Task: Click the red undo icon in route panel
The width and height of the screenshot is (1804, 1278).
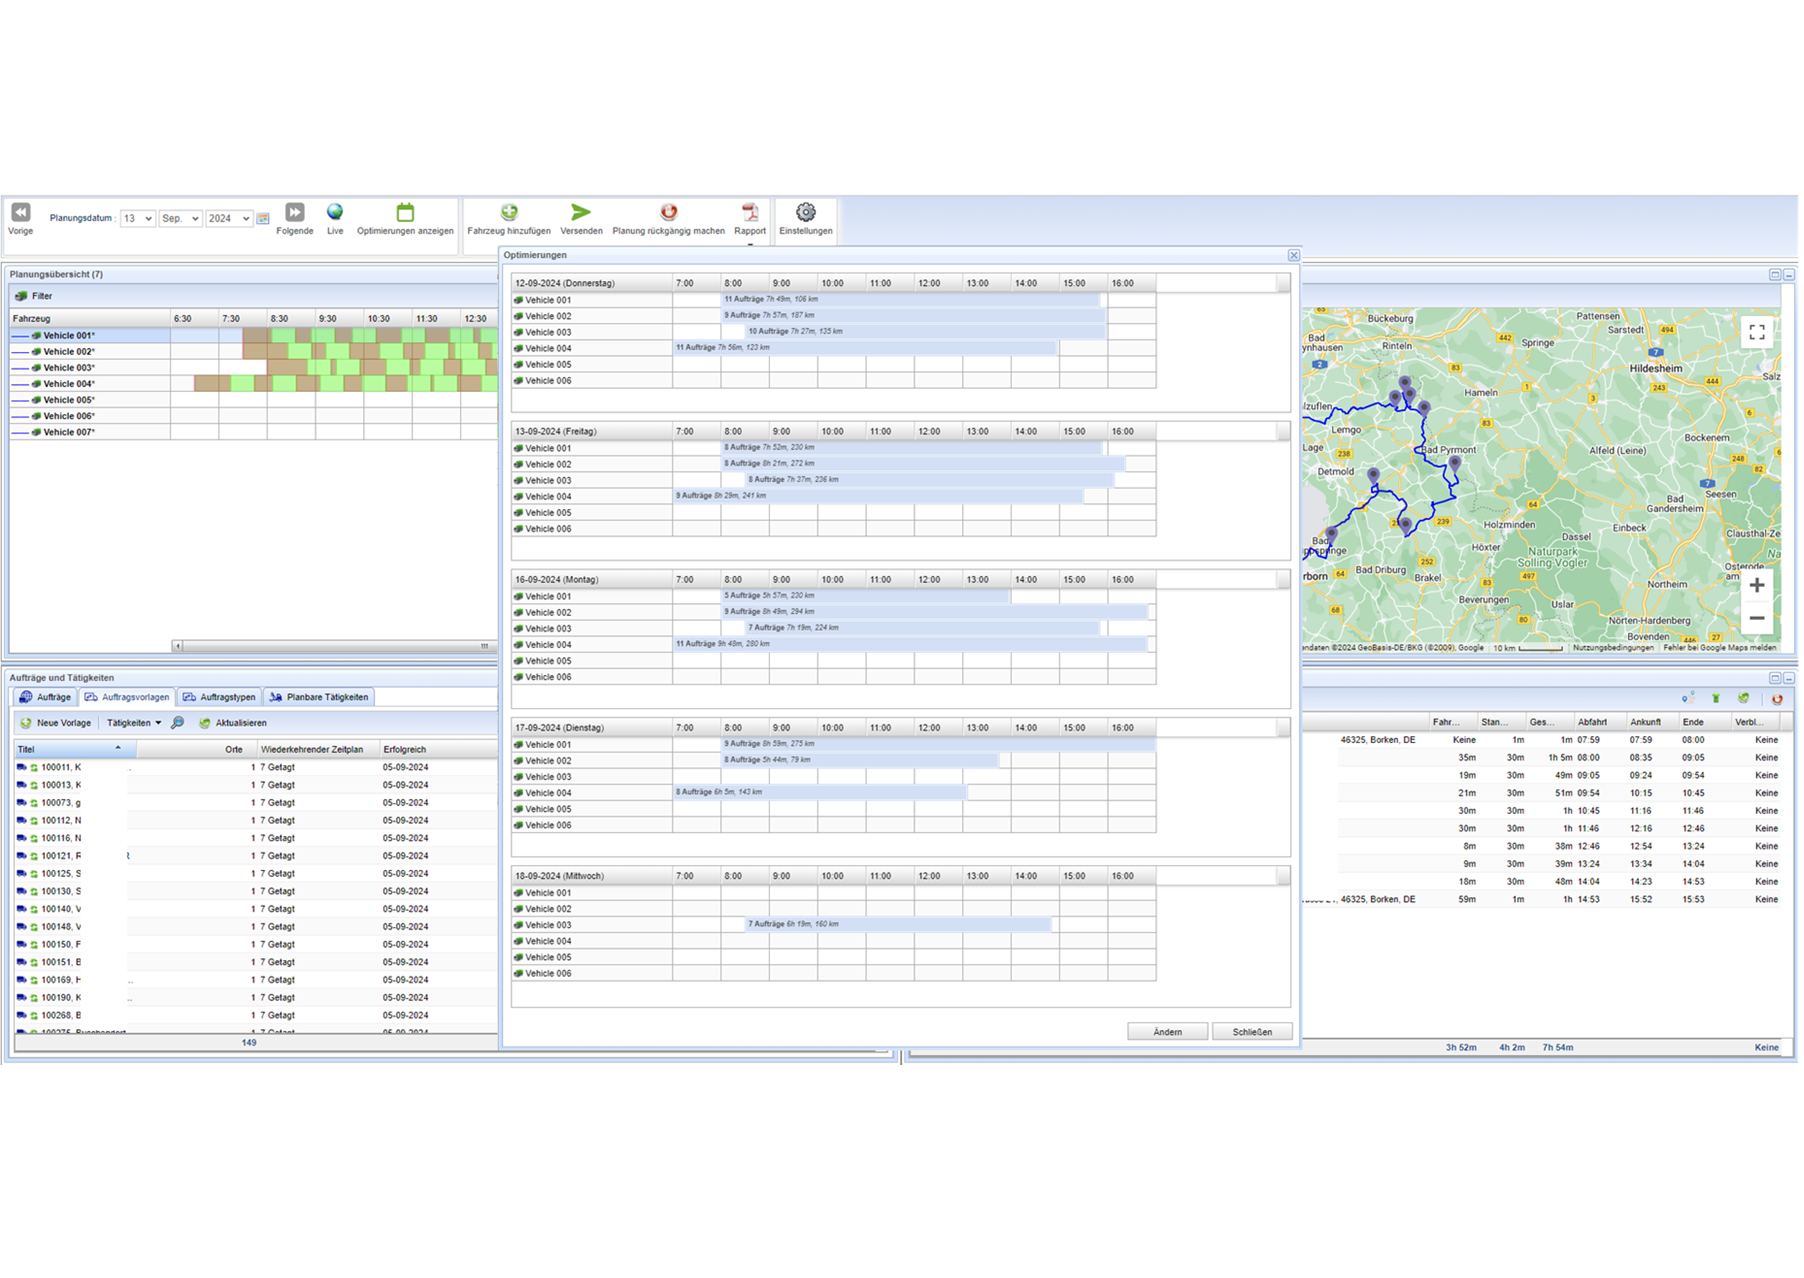Action: [x=1777, y=699]
